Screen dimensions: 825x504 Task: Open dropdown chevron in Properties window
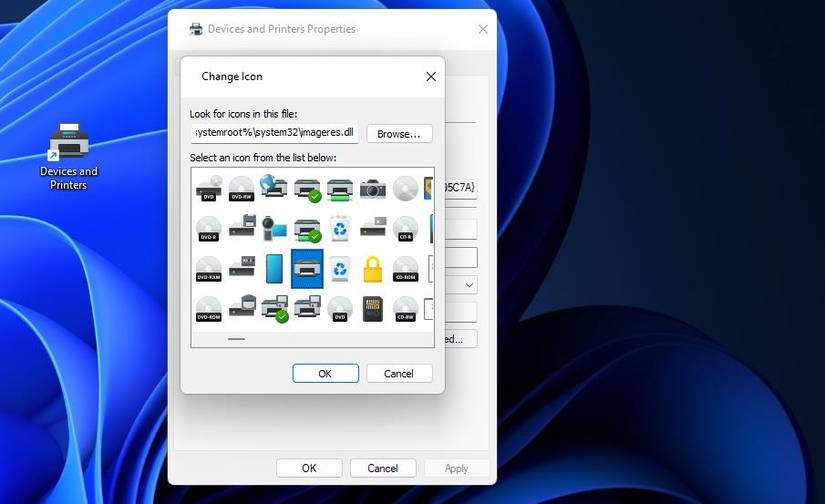[469, 285]
